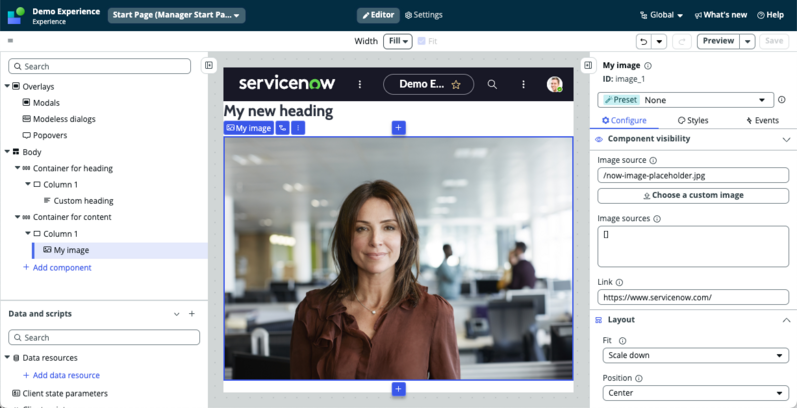
Task: Click the hamburger menu icon under the header
Action: click(x=11, y=41)
